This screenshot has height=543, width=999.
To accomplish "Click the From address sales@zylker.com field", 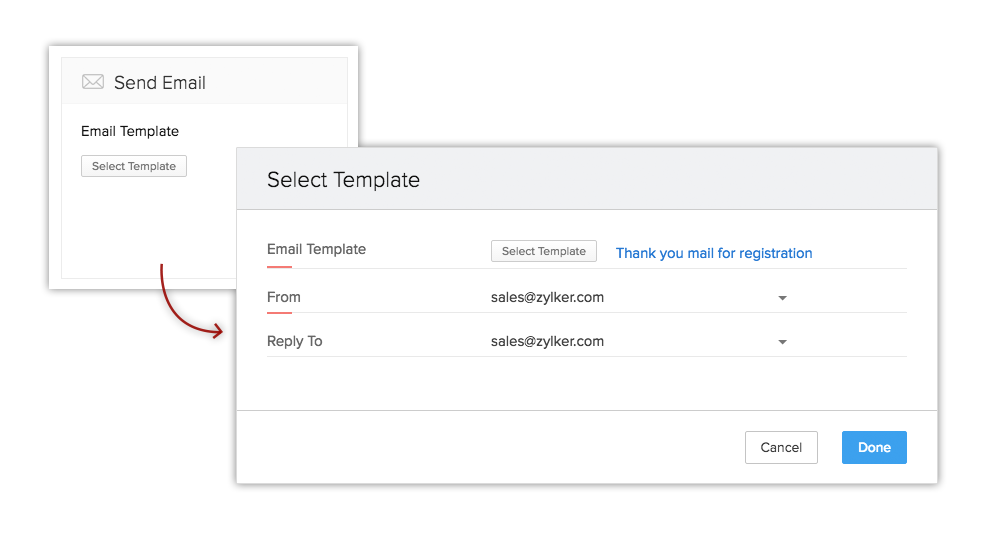I will coord(547,297).
